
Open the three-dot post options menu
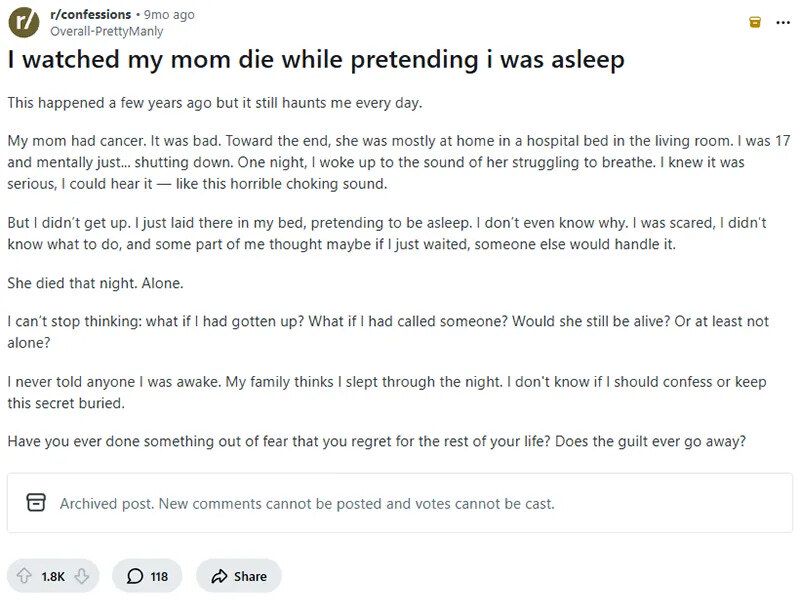[783, 22]
